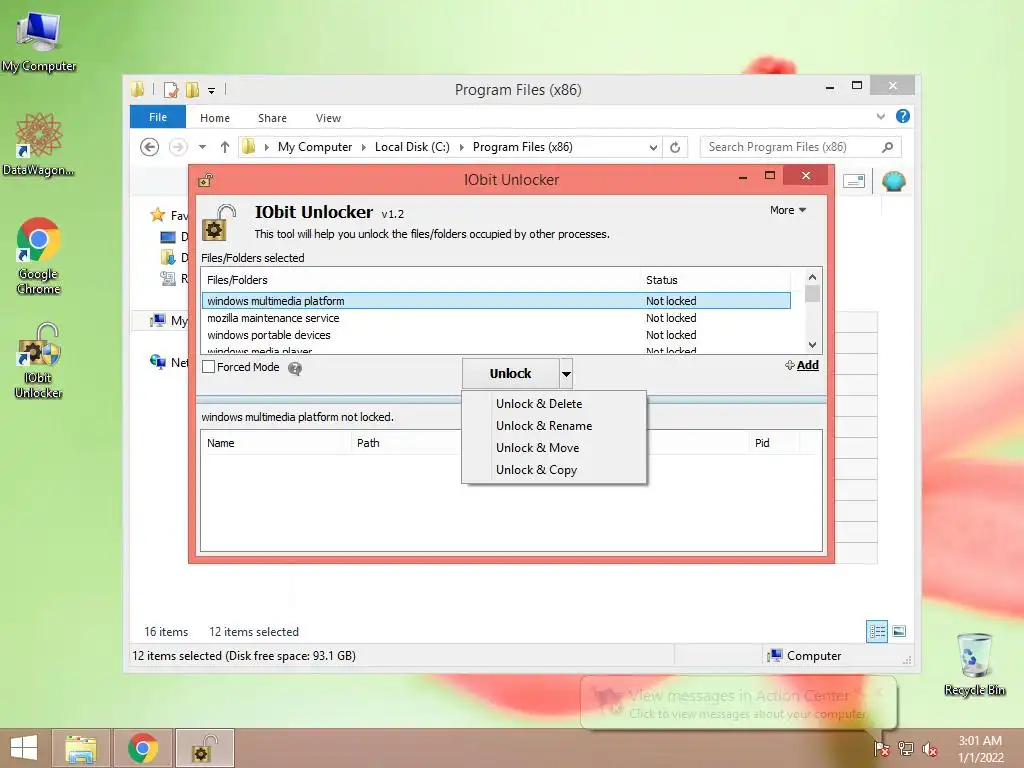Go up one folder level in Explorer
The width and height of the screenshot is (1024, 768).
(225, 147)
